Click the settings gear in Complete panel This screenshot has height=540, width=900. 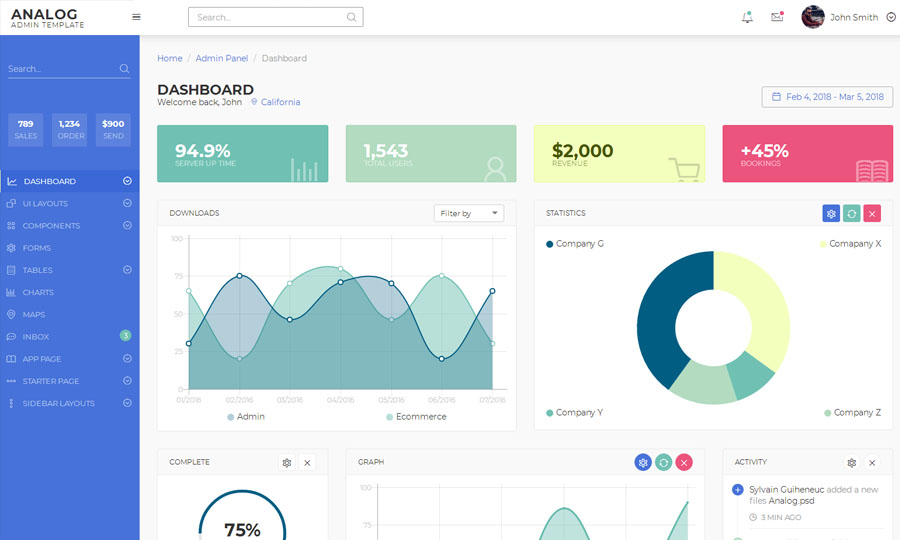287,463
